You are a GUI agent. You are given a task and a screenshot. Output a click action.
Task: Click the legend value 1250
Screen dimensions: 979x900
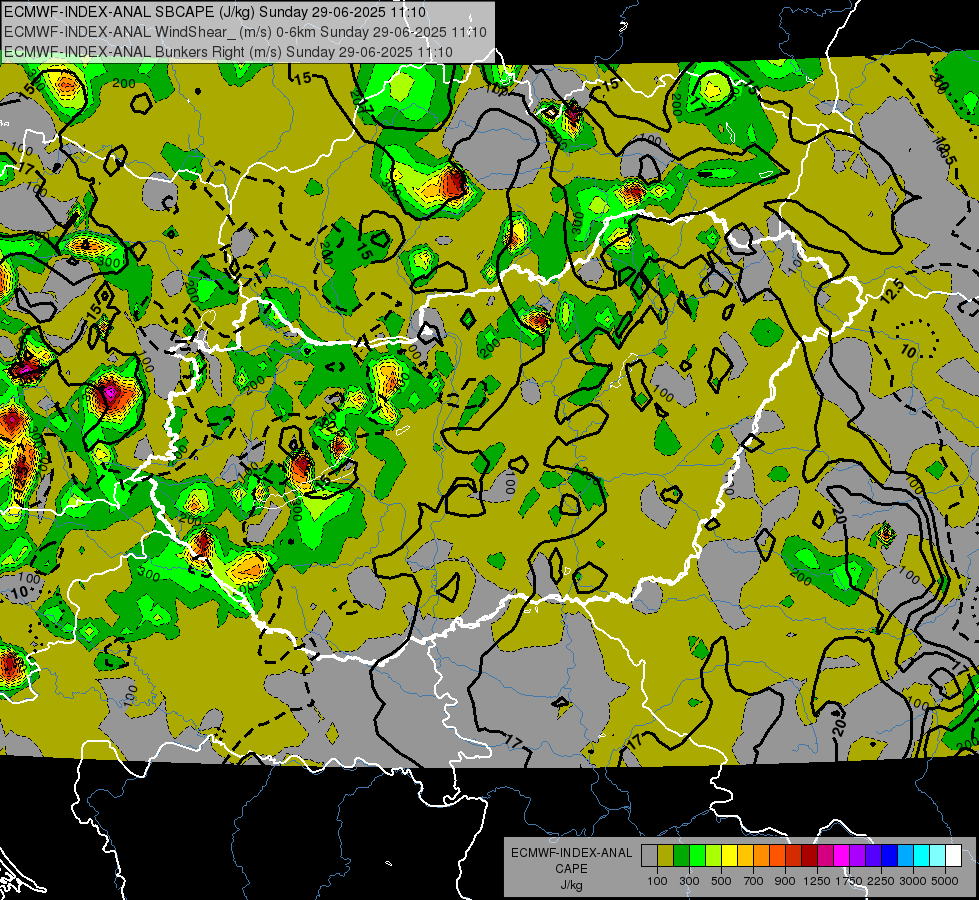[x=817, y=881]
